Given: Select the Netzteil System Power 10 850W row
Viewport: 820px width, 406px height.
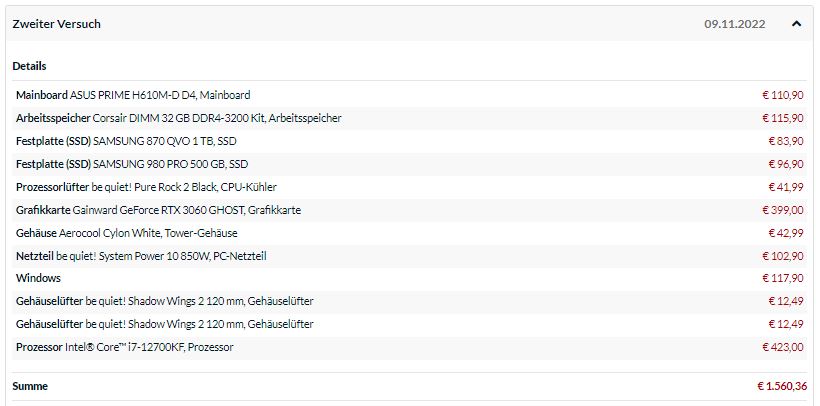Looking at the screenshot, I should click(x=409, y=256).
